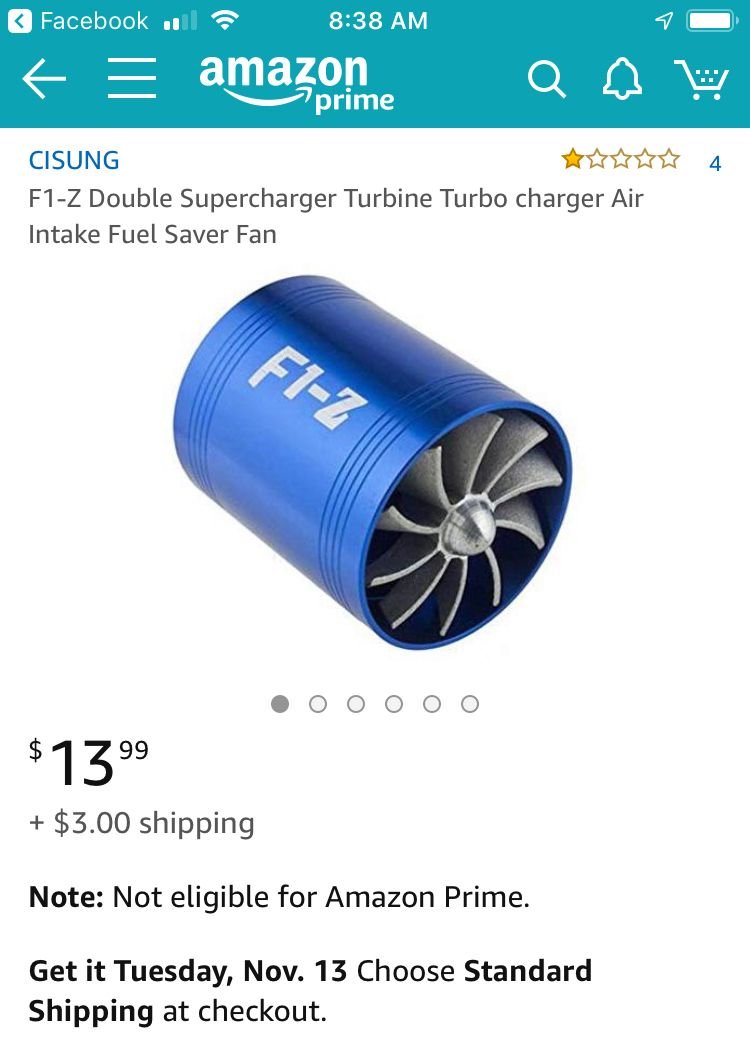Select the third image page dot
Screen dimensions: 750x1041
(356, 704)
